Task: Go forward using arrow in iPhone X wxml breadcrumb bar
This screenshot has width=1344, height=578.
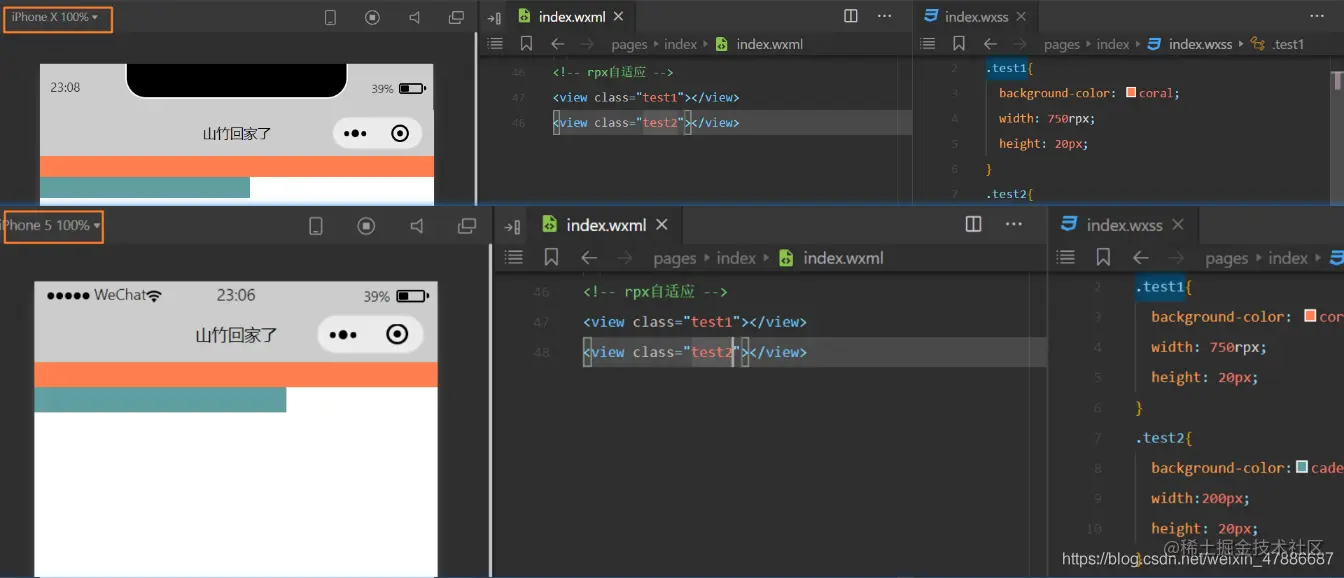Action: coord(587,44)
